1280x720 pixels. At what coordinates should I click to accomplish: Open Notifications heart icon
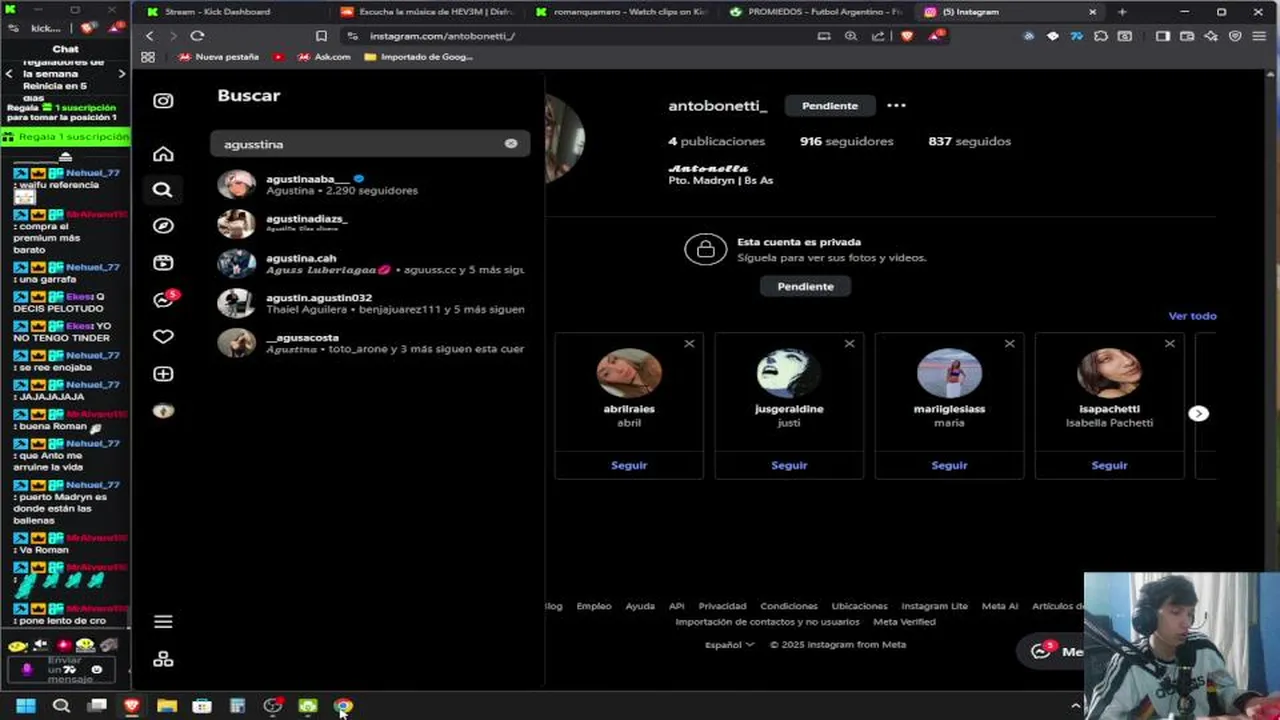(x=163, y=337)
